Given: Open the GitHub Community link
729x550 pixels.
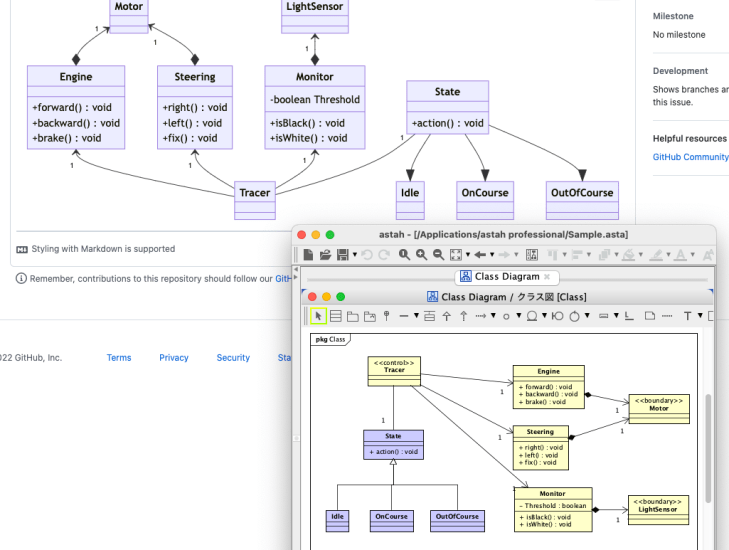Looking at the screenshot, I should click(x=690, y=157).
